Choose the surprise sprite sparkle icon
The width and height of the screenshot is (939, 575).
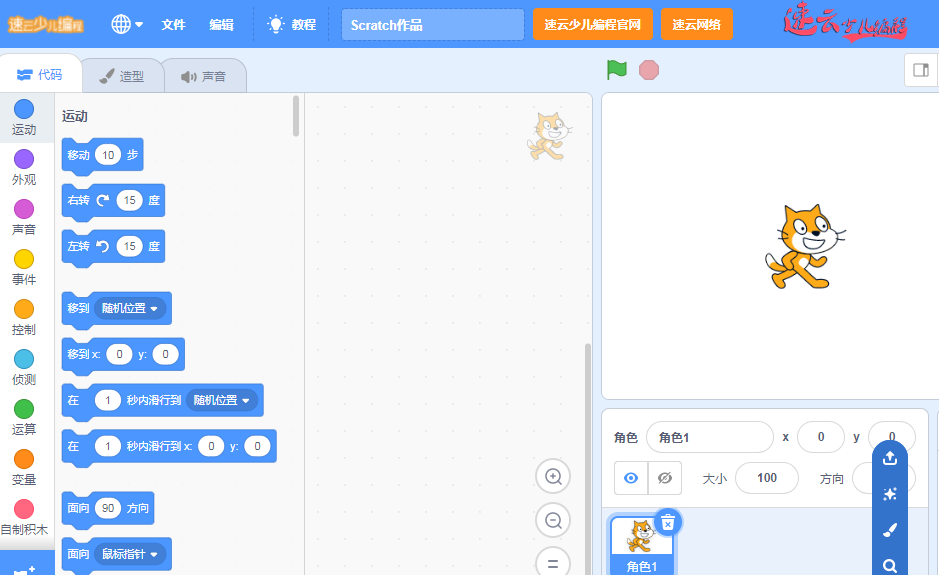coord(890,494)
